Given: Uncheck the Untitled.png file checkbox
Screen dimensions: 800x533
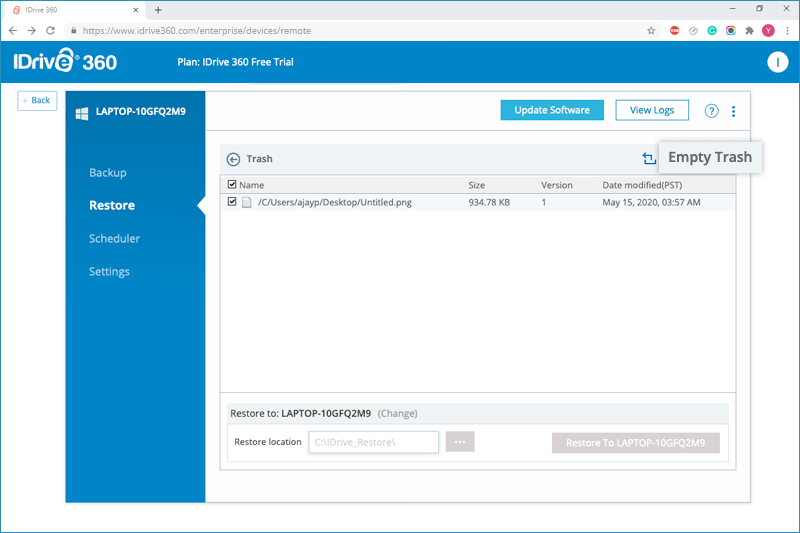Looking at the screenshot, I should point(232,201).
